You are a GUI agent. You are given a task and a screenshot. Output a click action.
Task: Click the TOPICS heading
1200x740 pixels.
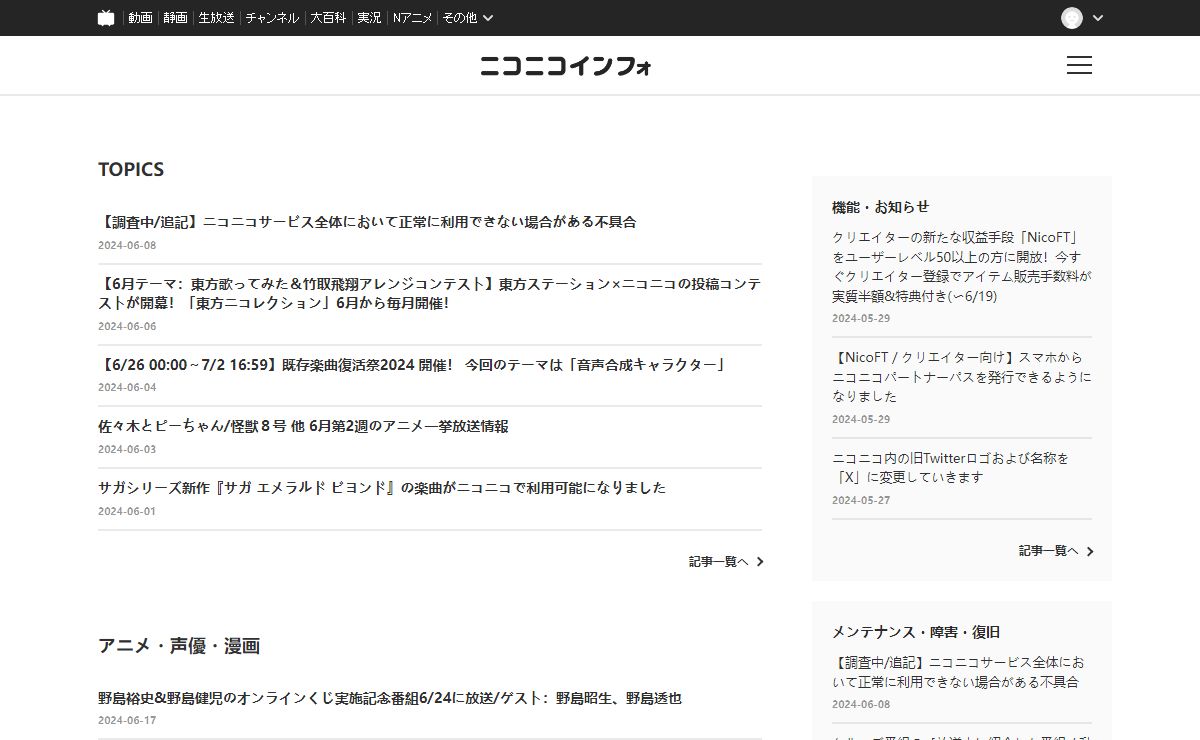[x=131, y=169]
